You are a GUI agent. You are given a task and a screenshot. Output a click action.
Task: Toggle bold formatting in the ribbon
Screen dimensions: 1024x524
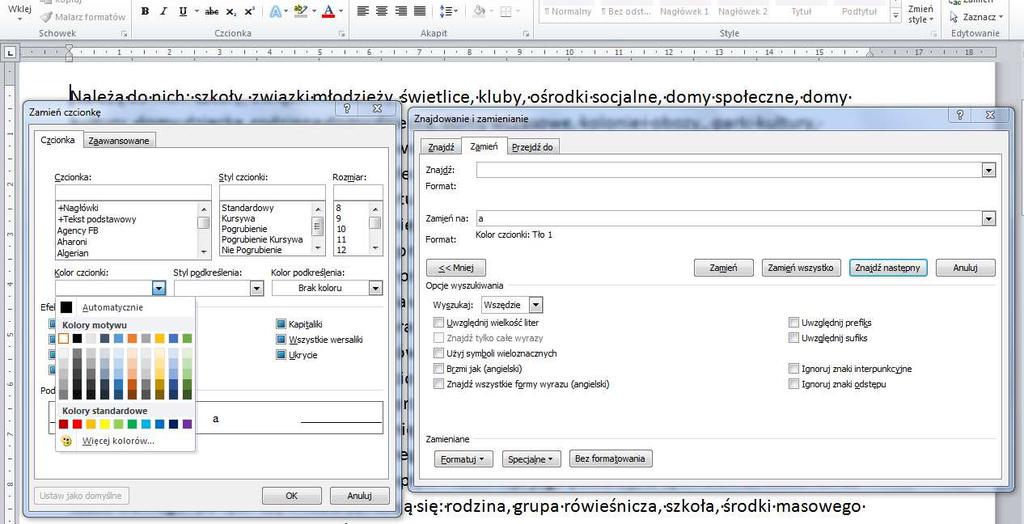(x=145, y=11)
